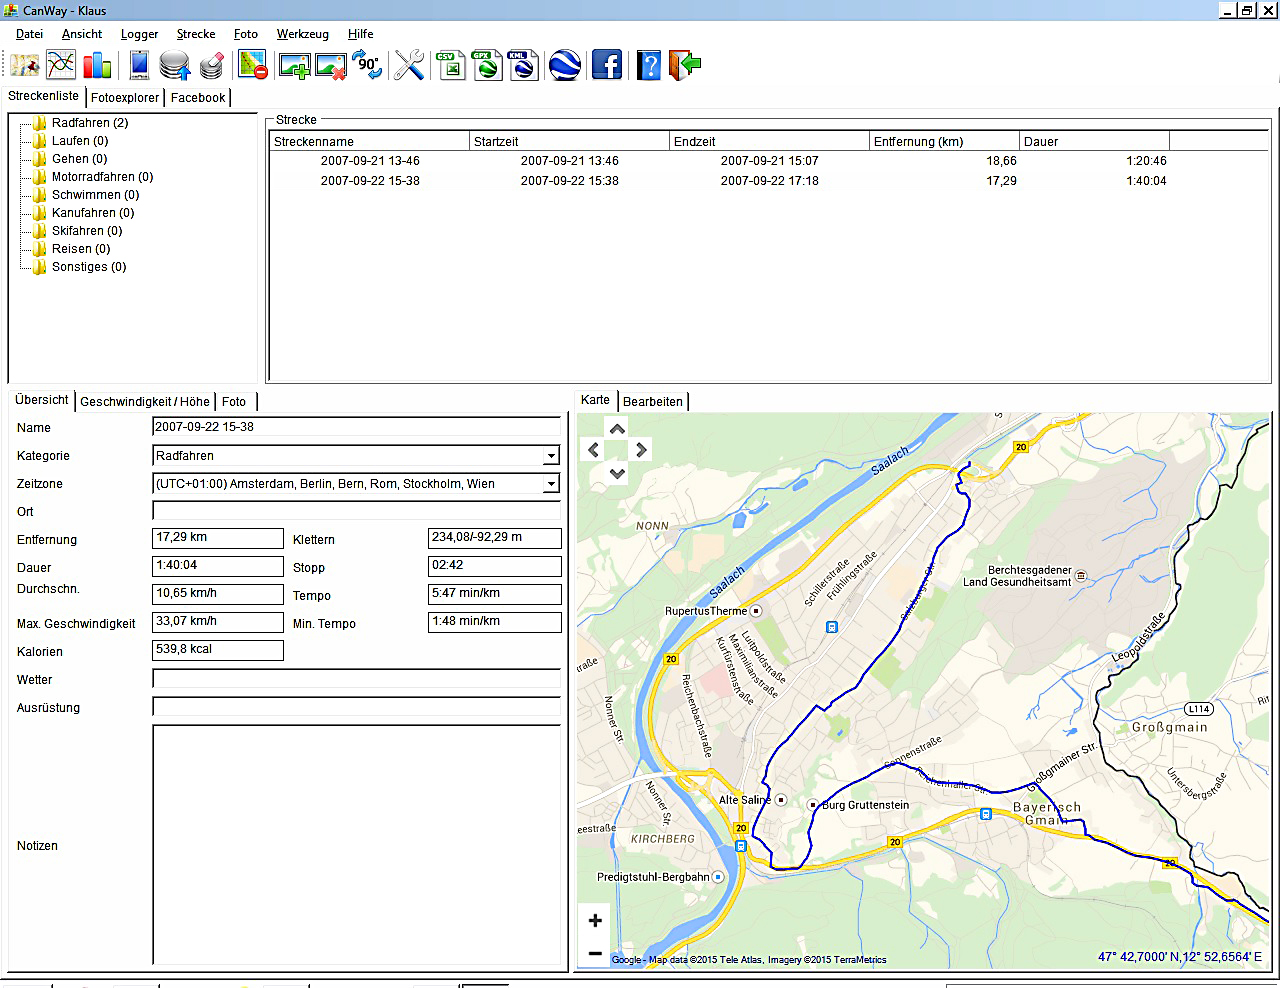
Task: Select the Radfahren (2) folder
Action: [89, 123]
